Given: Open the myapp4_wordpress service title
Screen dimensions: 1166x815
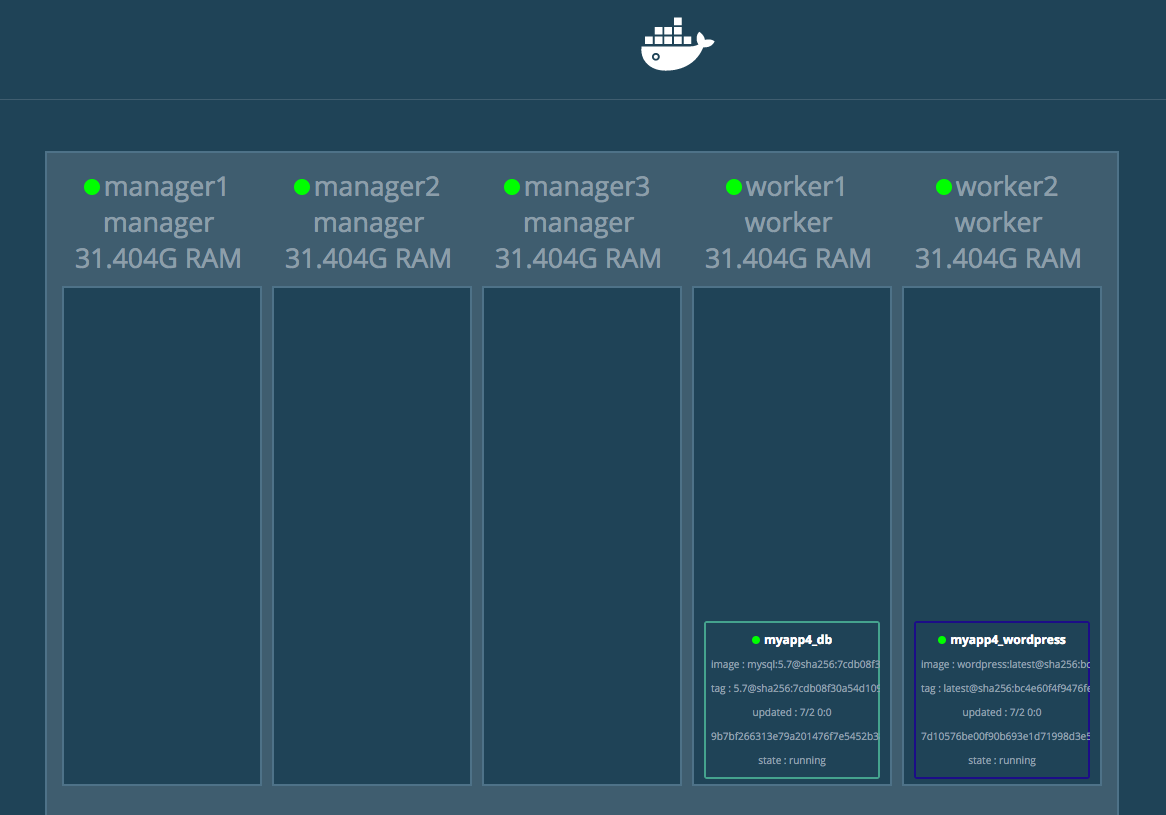Looking at the screenshot, I should [1008, 640].
